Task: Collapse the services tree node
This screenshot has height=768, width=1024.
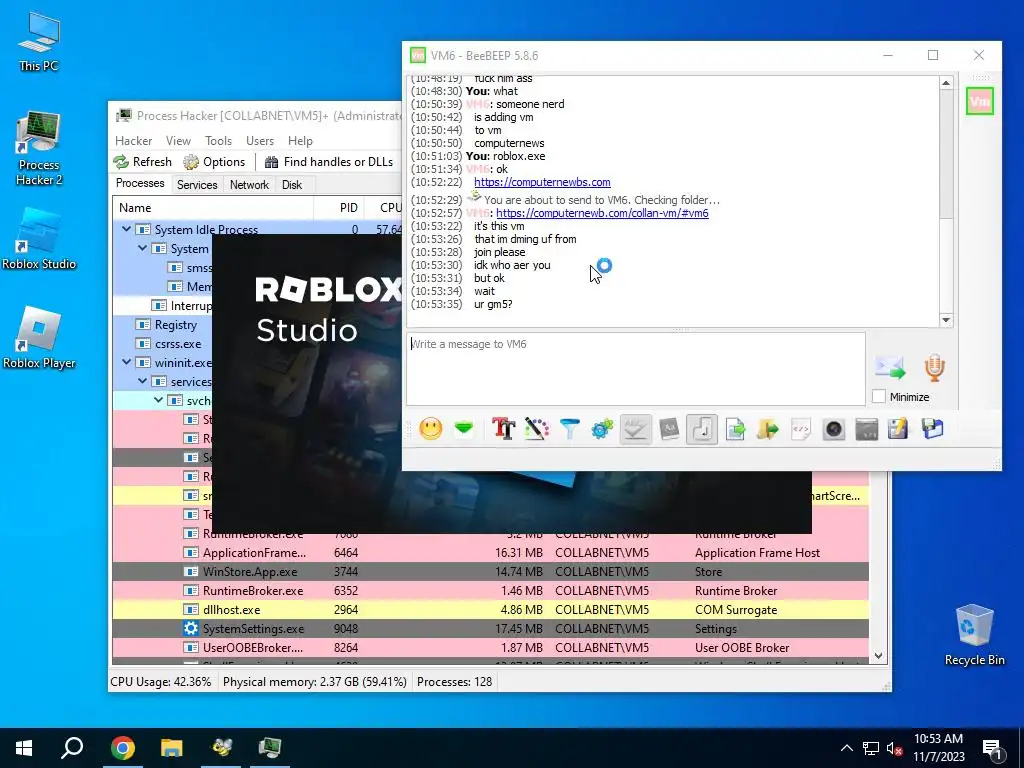Action: click(142, 381)
